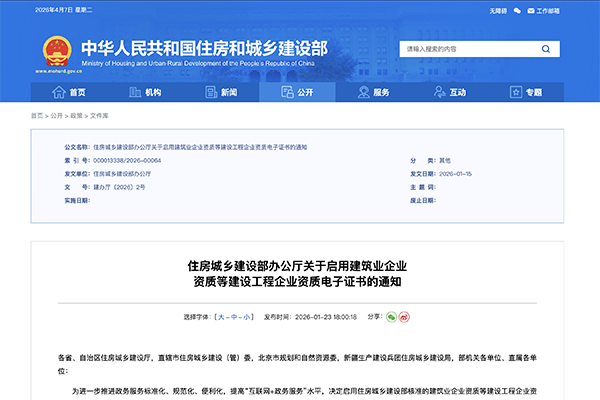Screen dimensions: 600x400
Task: Click the 无障碍 accessibility link
Action: coord(498,9)
